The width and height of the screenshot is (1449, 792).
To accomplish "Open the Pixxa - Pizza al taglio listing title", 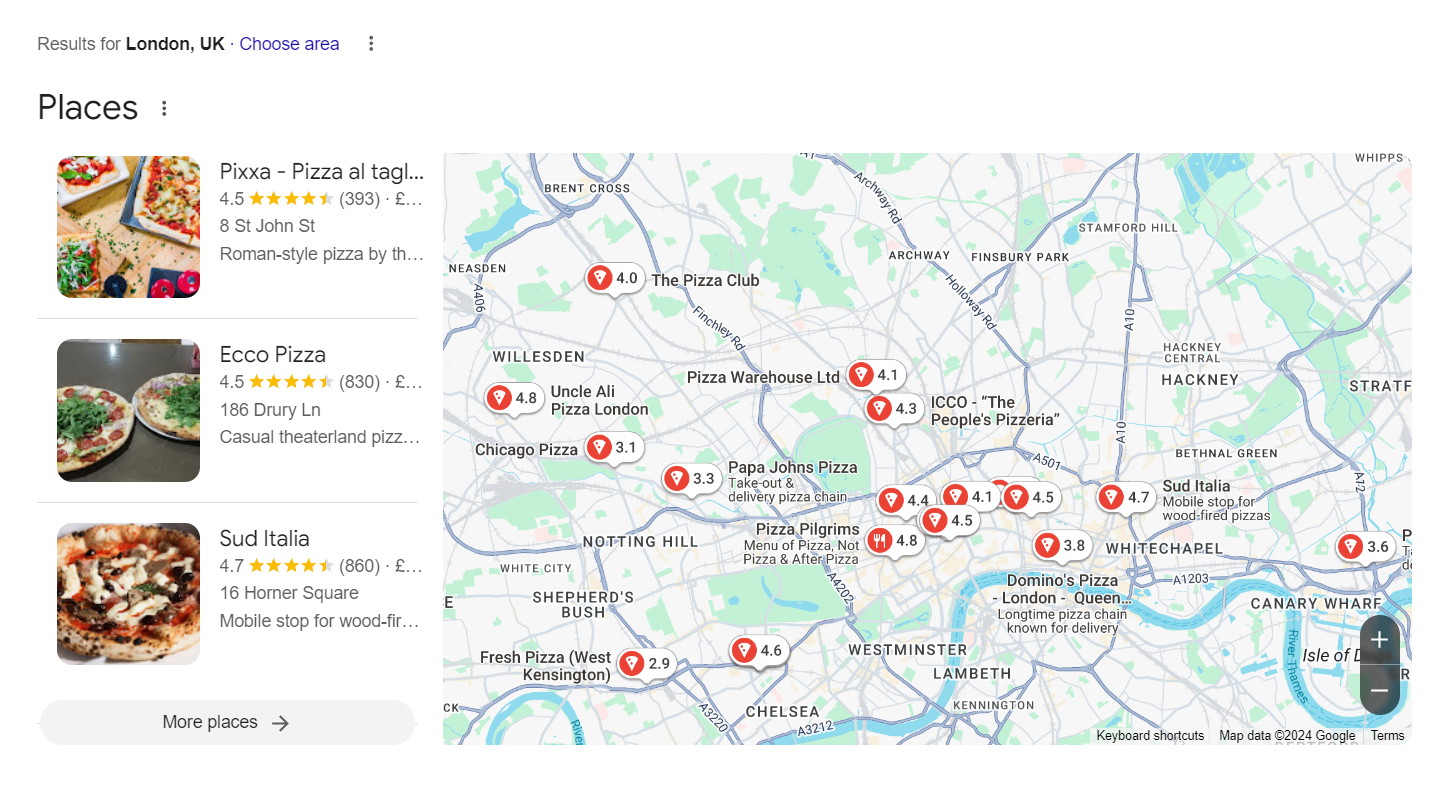I will click(322, 171).
